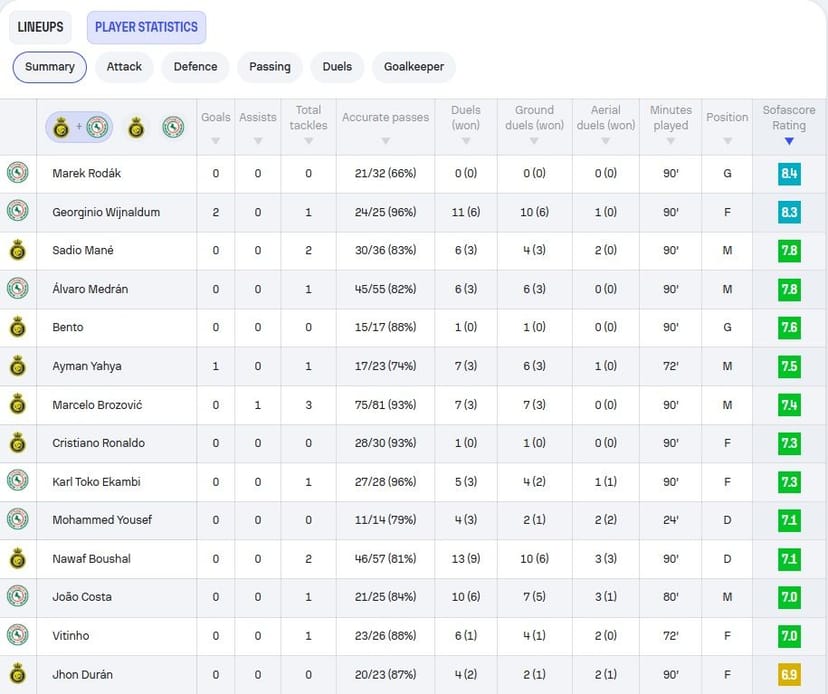Click team crest beside Sadio Mané

click(17, 250)
